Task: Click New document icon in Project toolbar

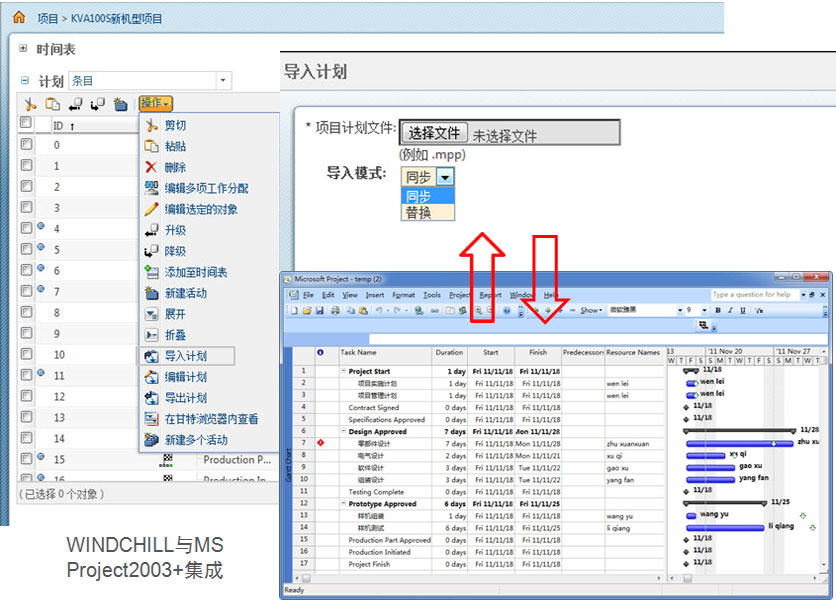Action: (295, 310)
